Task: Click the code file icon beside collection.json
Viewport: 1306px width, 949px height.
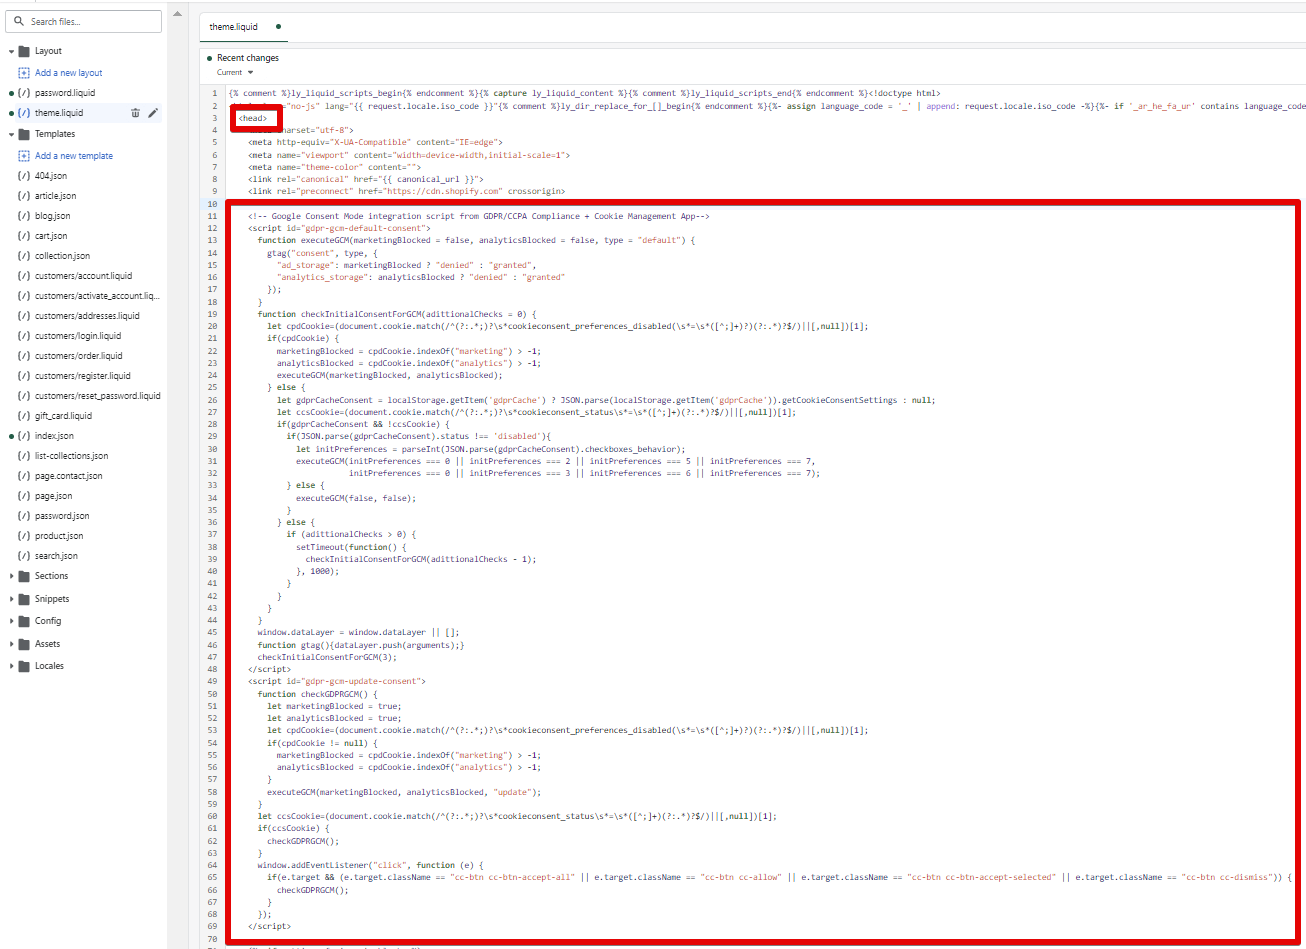Action: pyautogui.click(x=24, y=256)
